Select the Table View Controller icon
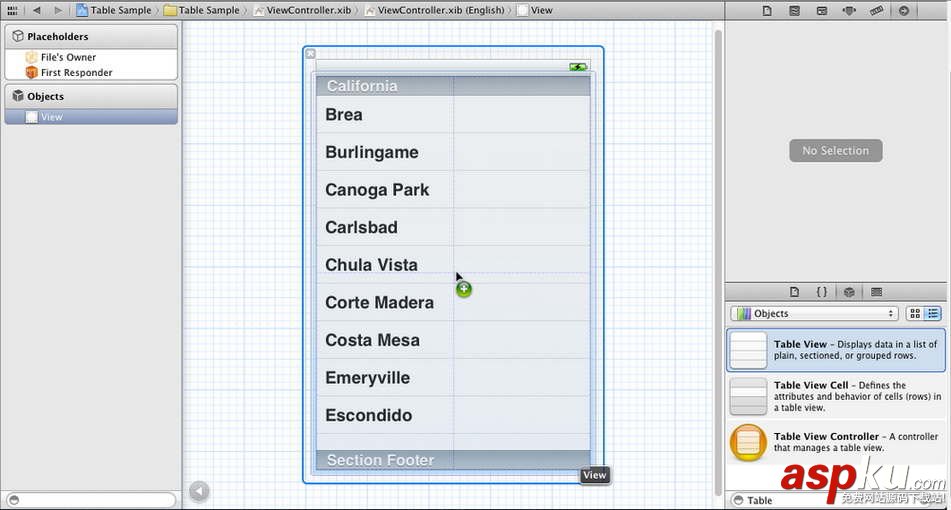The height and width of the screenshot is (510, 951). pos(748,442)
